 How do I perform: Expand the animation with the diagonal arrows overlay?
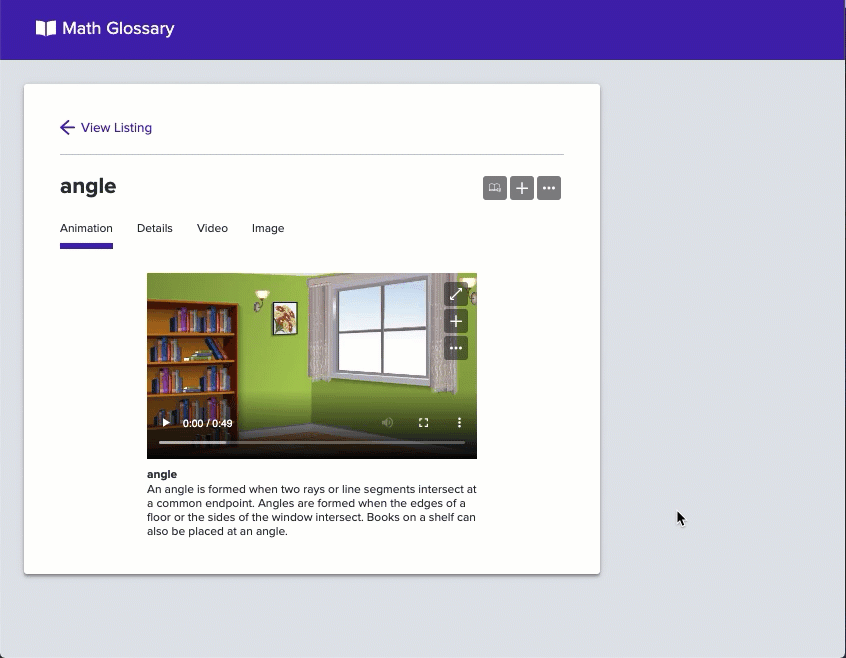coord(456,294)
